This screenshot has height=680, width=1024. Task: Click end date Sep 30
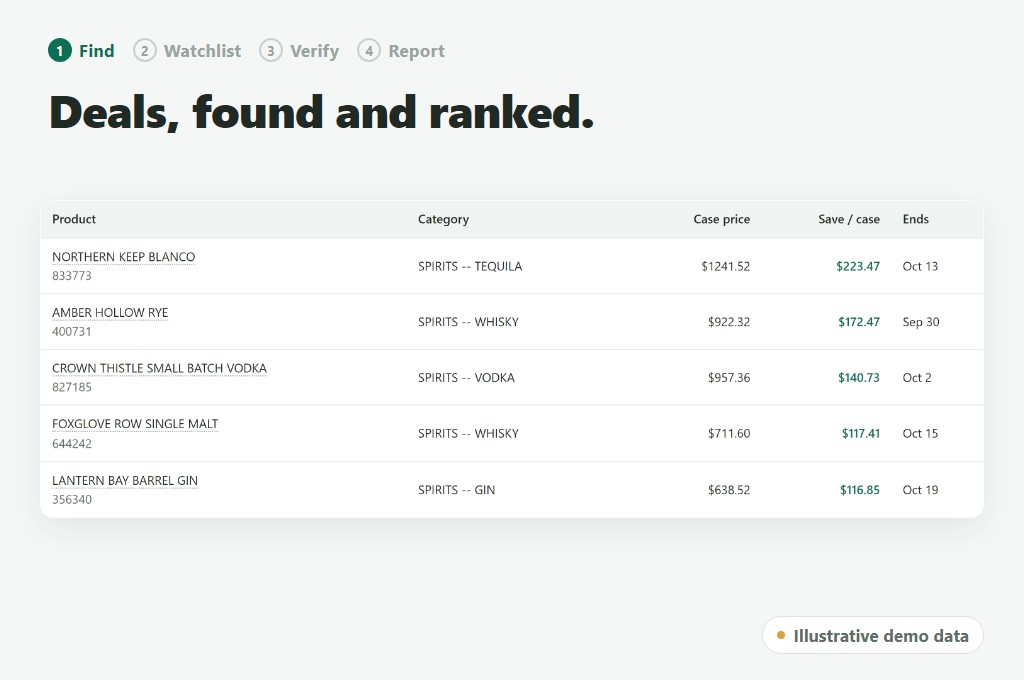pos(921,321)
